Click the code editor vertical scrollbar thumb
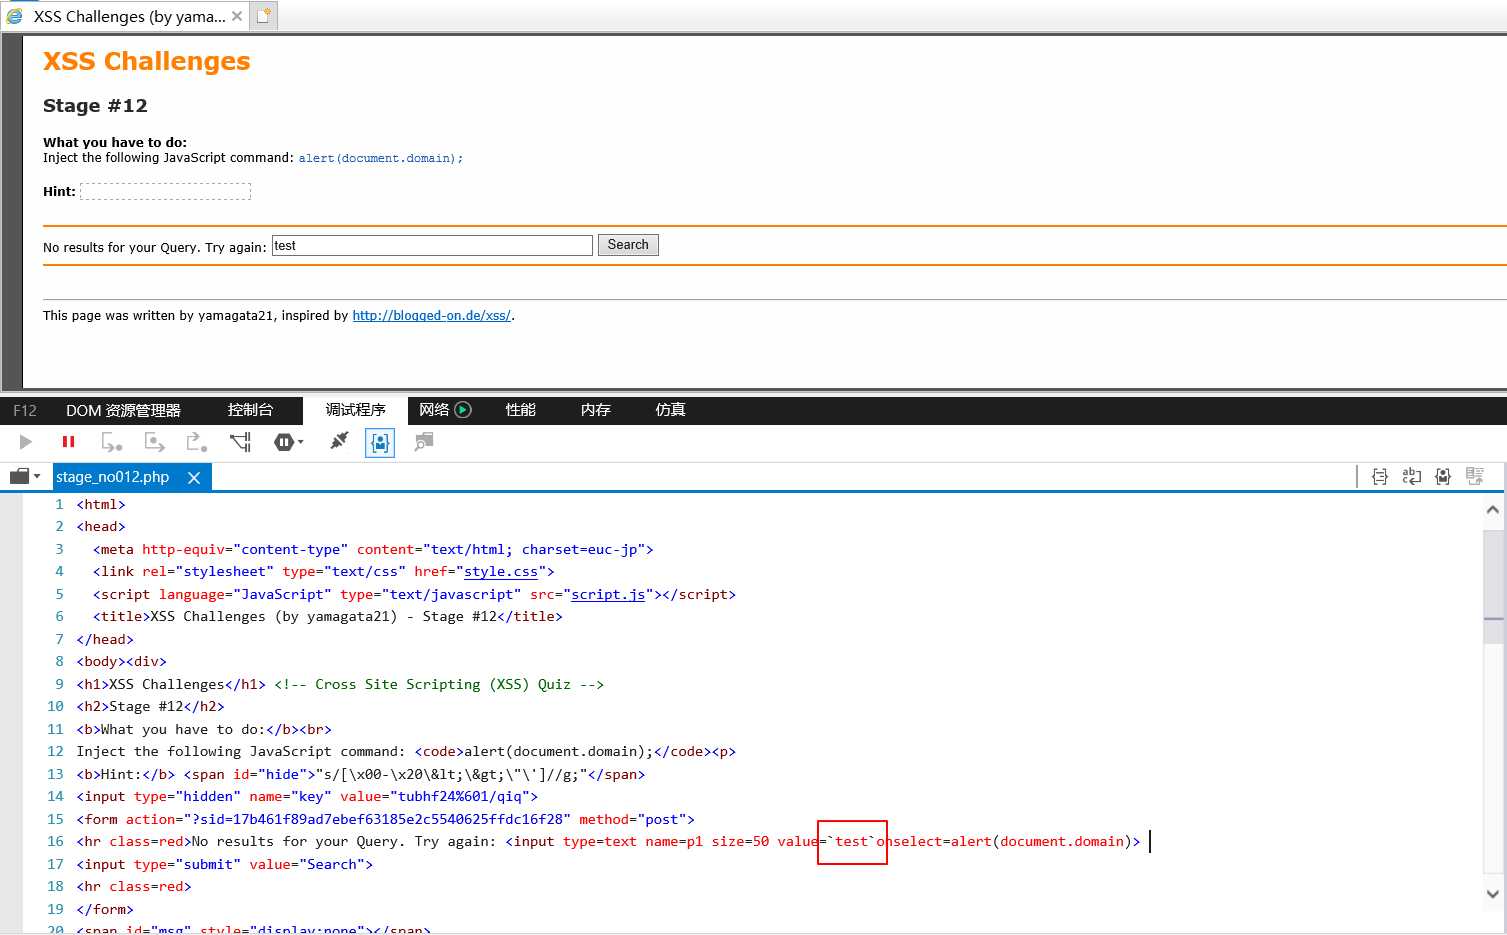 click(x=1493, y=585)
